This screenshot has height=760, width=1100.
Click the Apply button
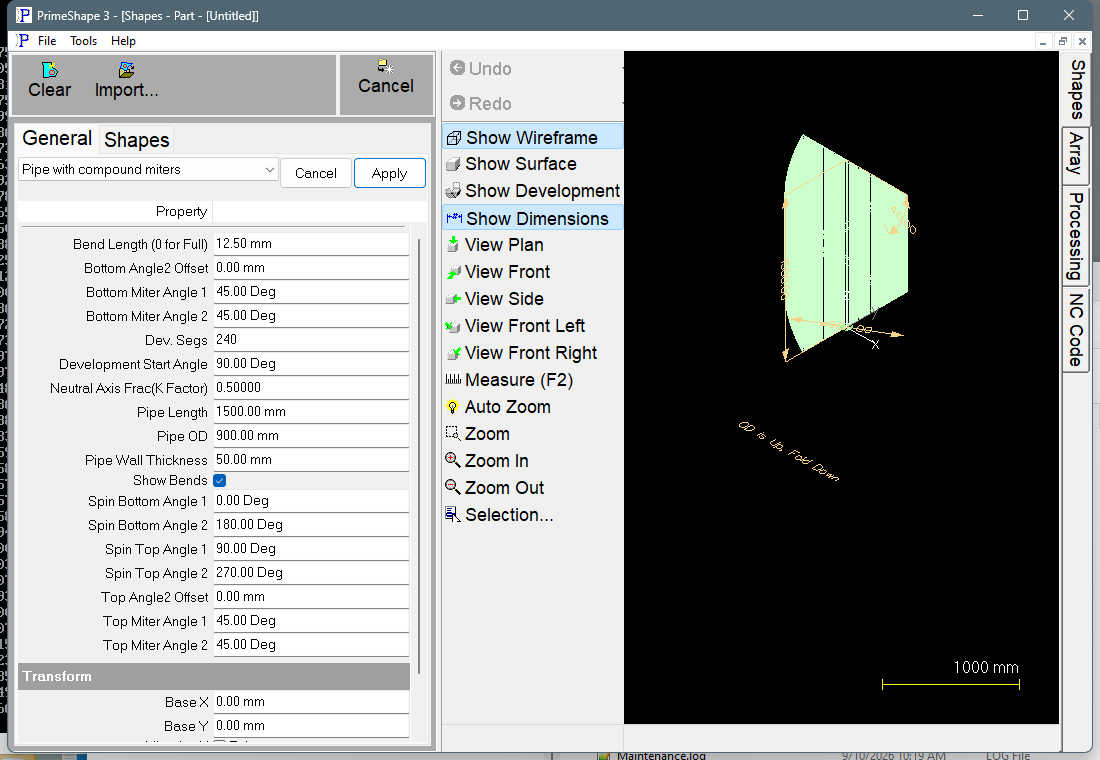point(389,173)
